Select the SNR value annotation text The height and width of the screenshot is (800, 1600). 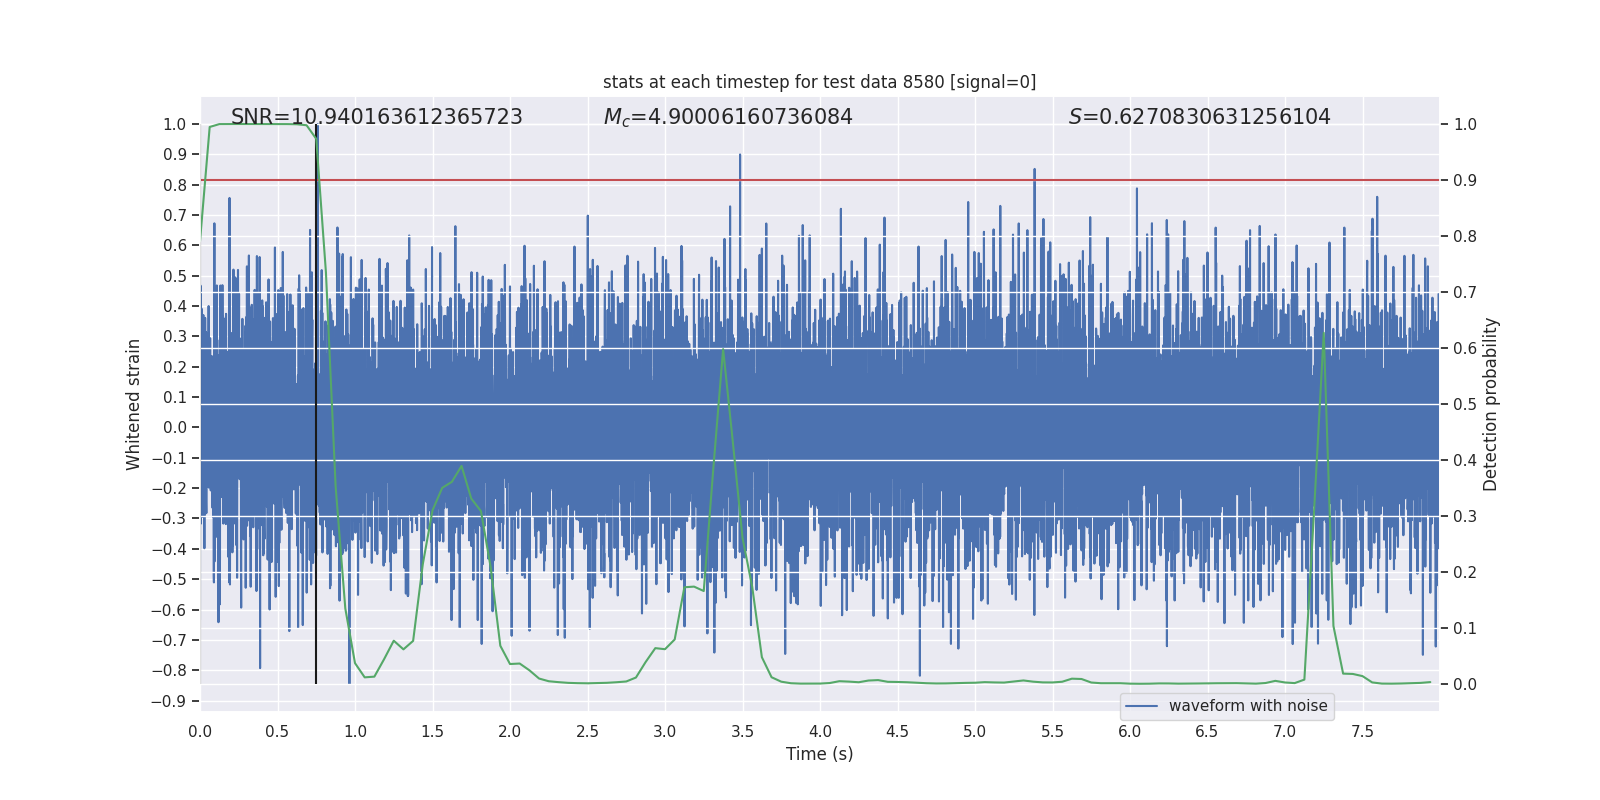[x=376, y=117]
